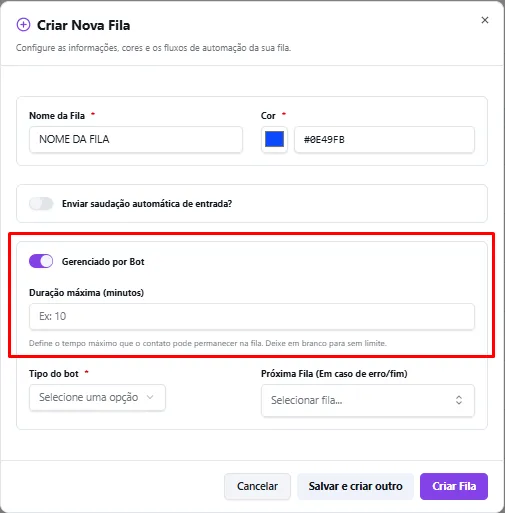Disable the Gerenciado por Bot switch
Viewport: 505px width, 513px height.
[x=41, y=261]
